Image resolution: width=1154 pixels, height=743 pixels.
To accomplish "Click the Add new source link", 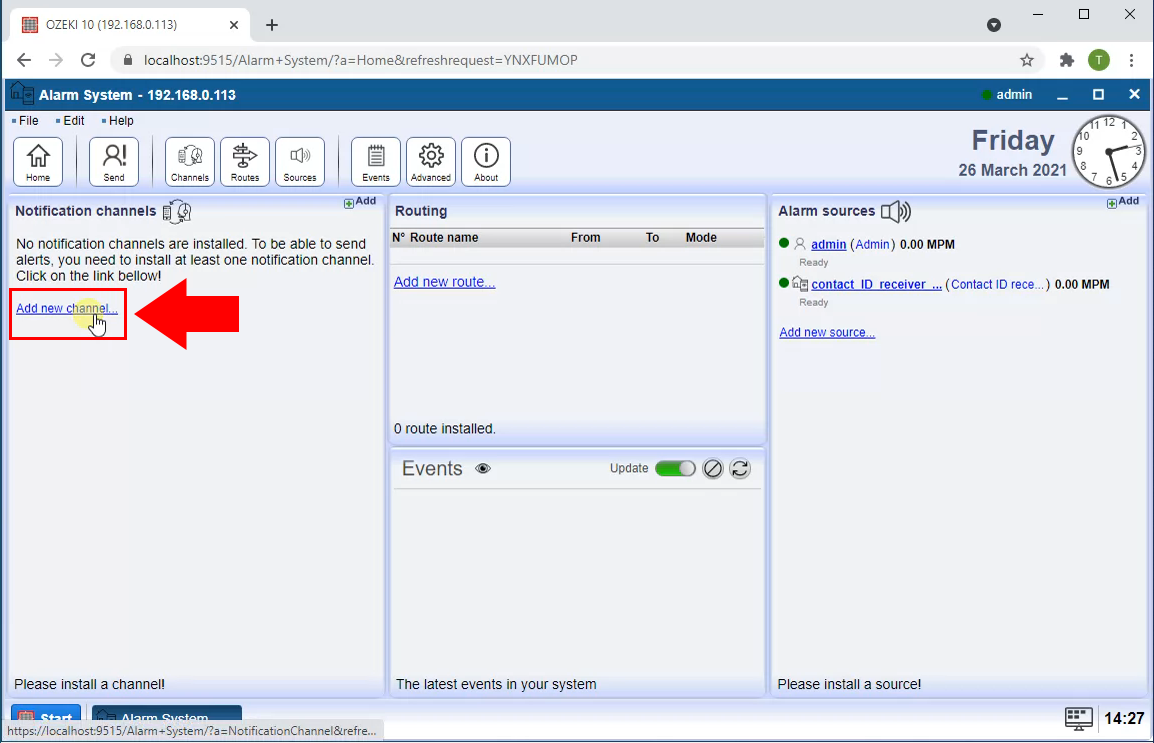I will [827, 333].
